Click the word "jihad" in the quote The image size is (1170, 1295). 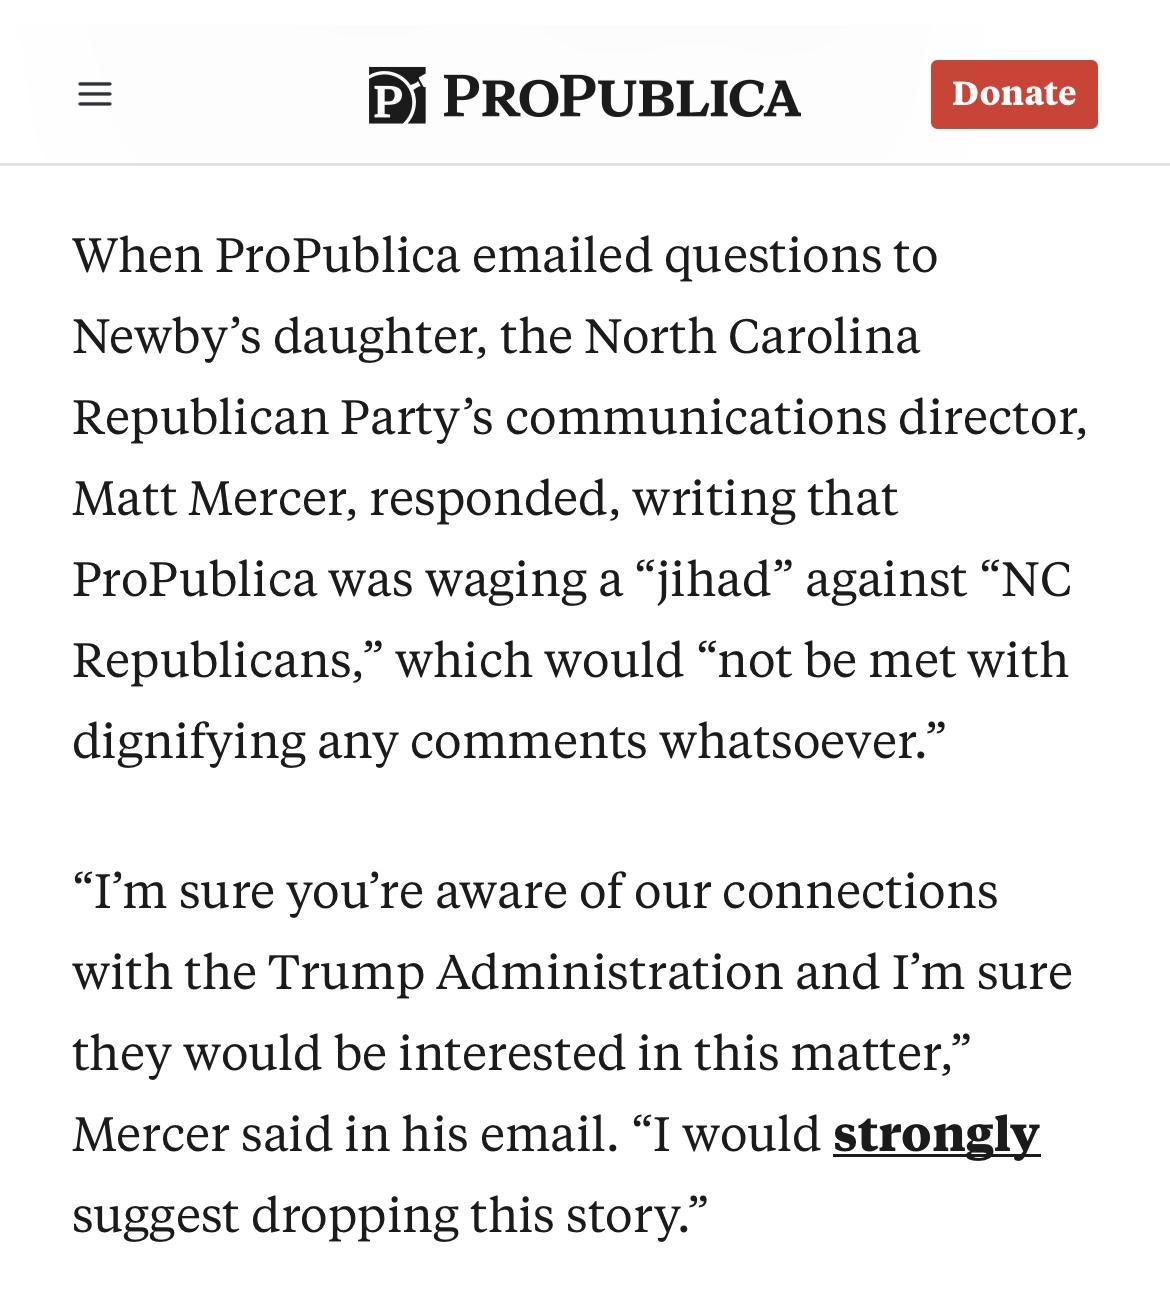click(x=714, y=579)
